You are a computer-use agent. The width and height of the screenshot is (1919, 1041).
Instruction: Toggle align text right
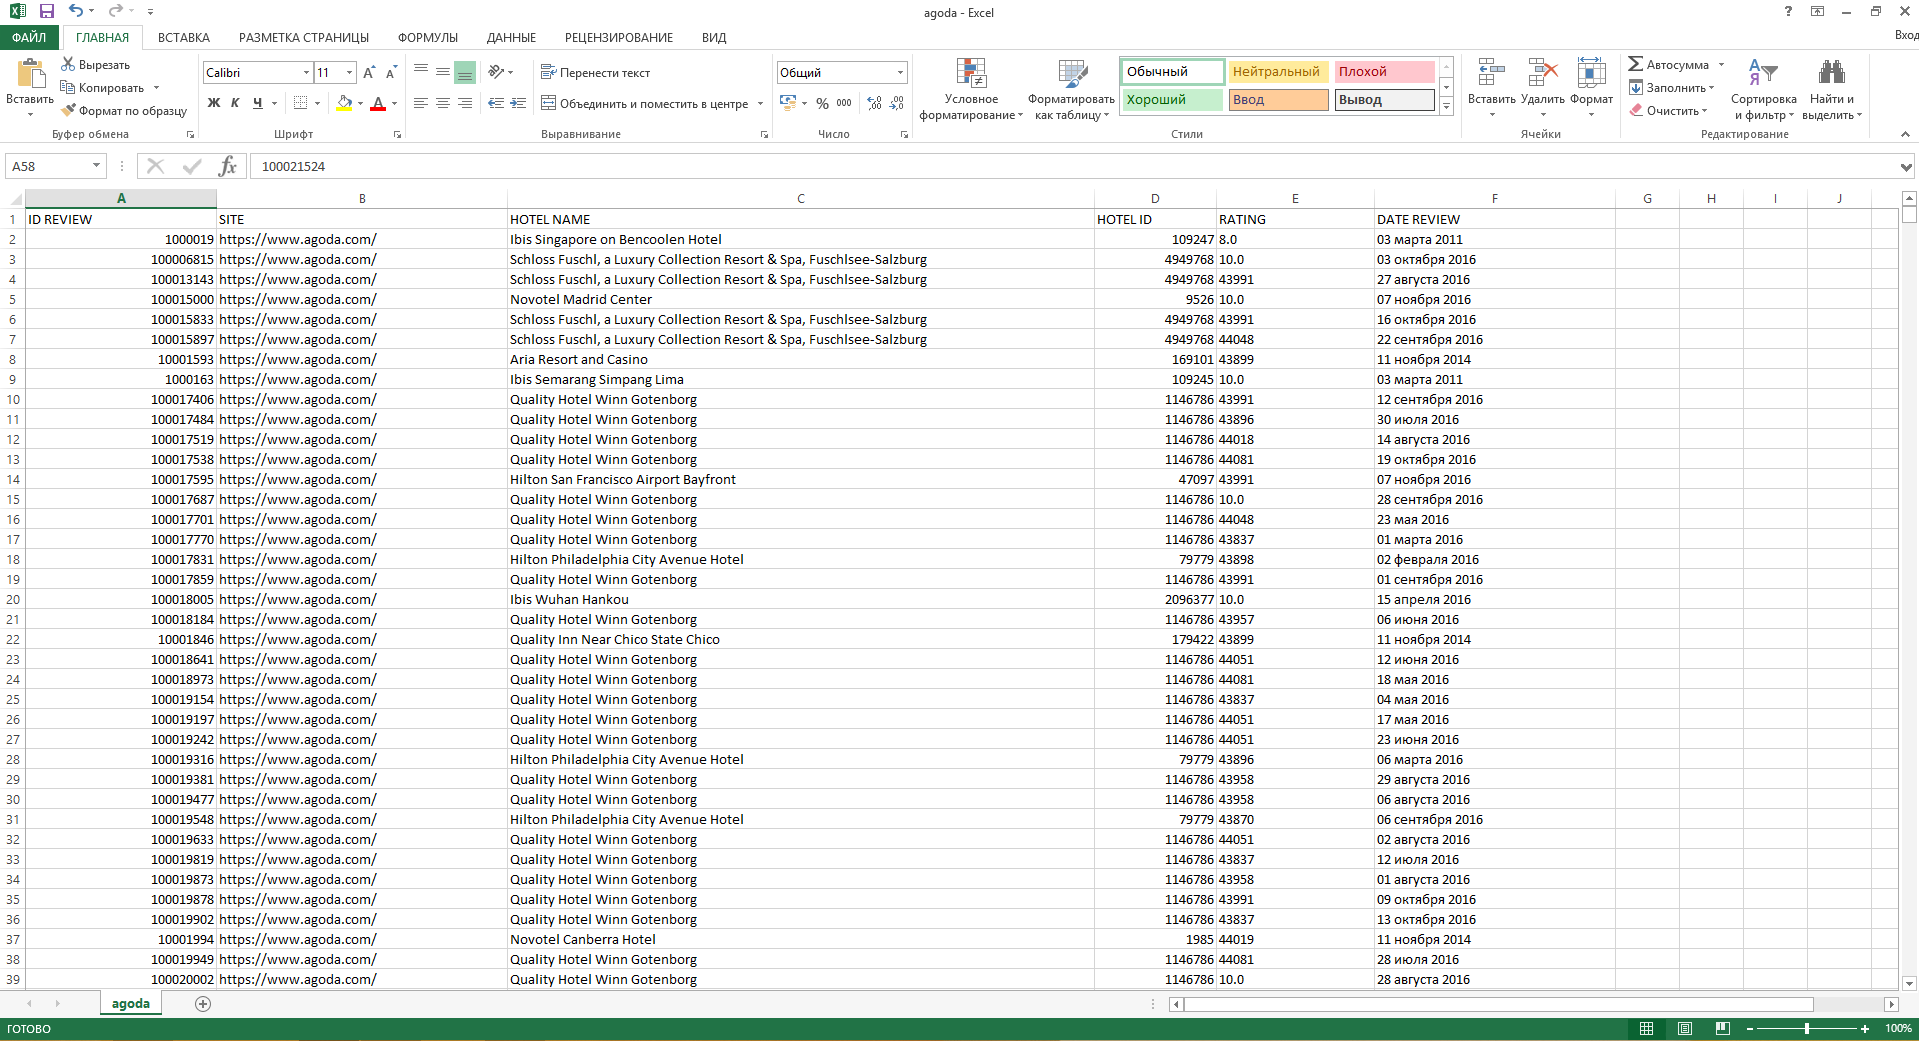click(x=465, y=103)
